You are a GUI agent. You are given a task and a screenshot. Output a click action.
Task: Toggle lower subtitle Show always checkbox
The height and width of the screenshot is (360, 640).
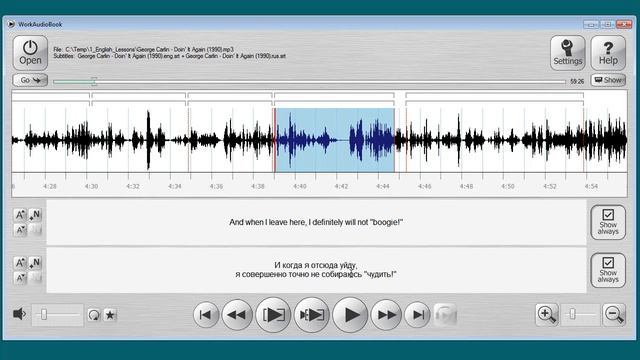[x=608, y=270]
